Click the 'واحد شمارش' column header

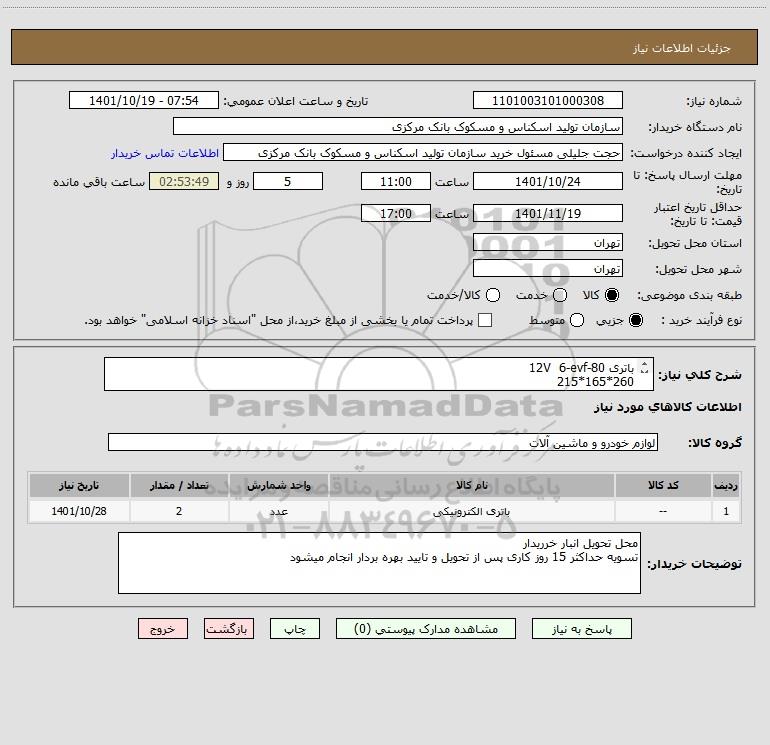278,485
